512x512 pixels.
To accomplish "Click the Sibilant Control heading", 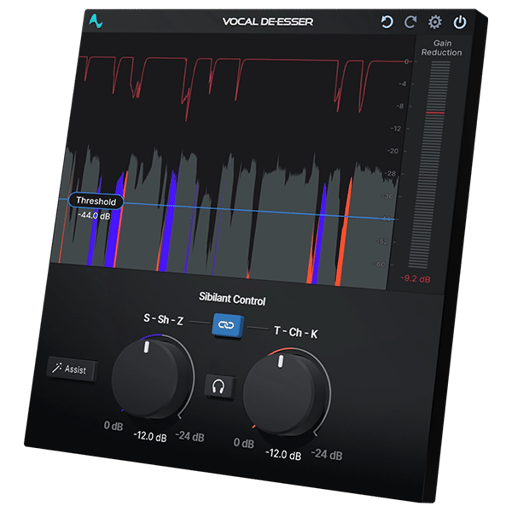I will click(232, 299).
